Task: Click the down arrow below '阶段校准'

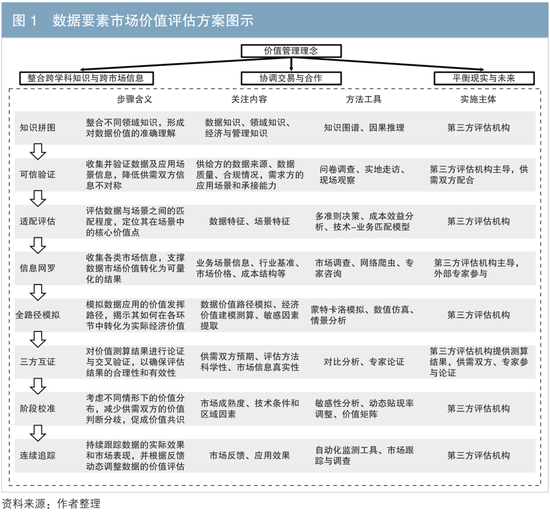Action: click(x=38, y=433)
